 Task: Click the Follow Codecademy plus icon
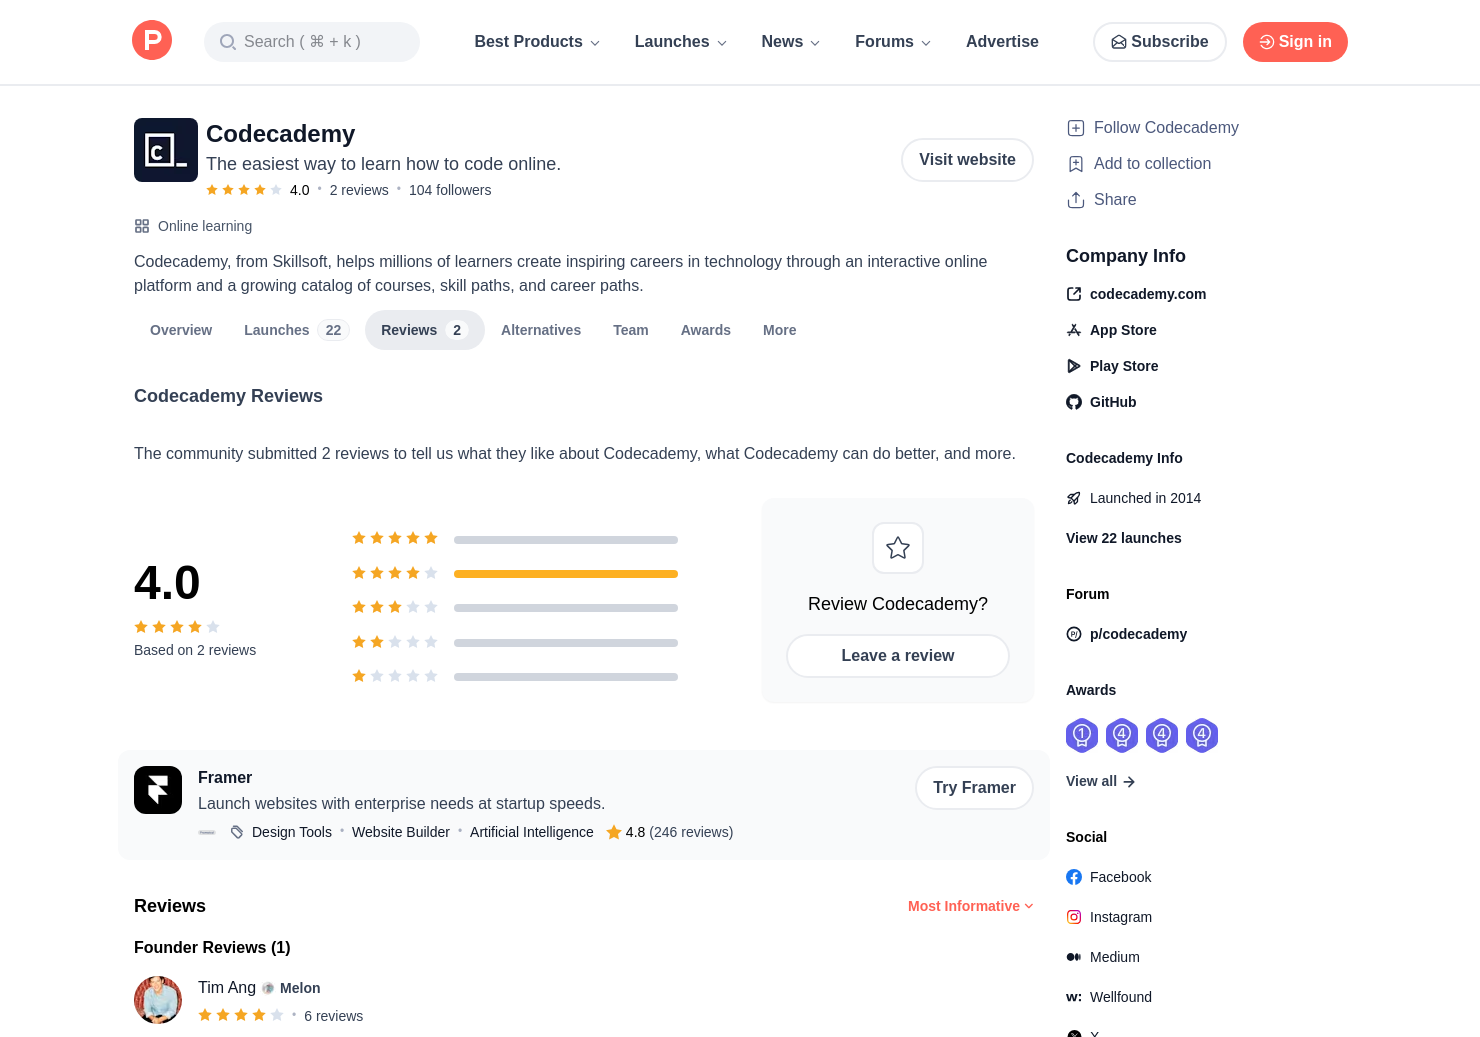pyautogui.click(x=1076, y=128)
